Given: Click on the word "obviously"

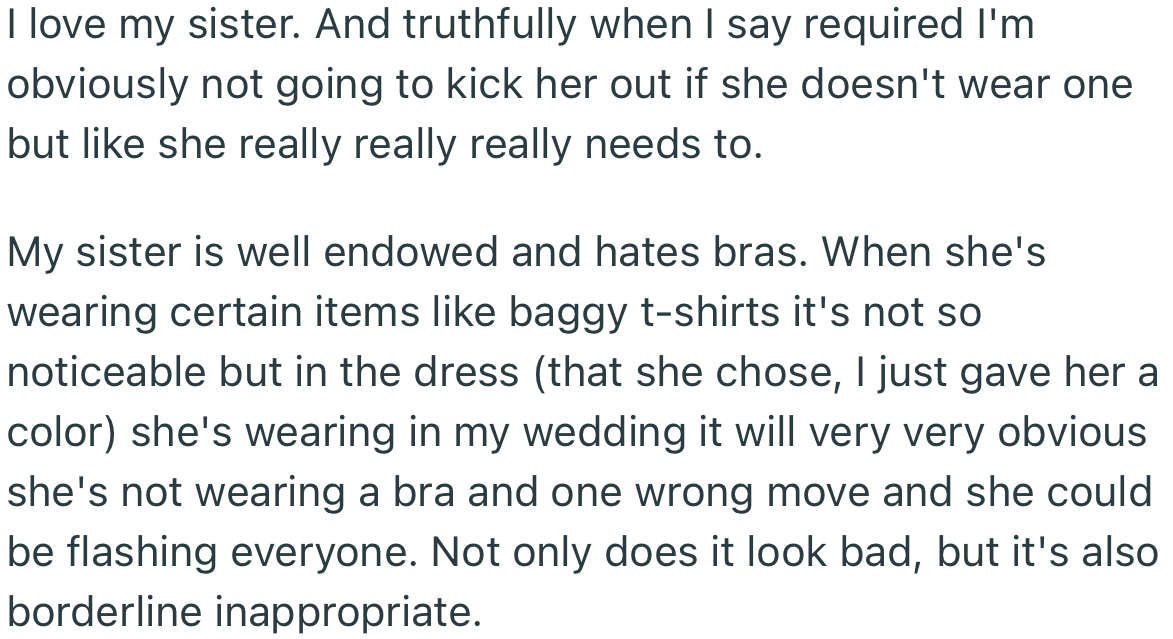Looking at the screenshot, I should (x=96, y=84).
